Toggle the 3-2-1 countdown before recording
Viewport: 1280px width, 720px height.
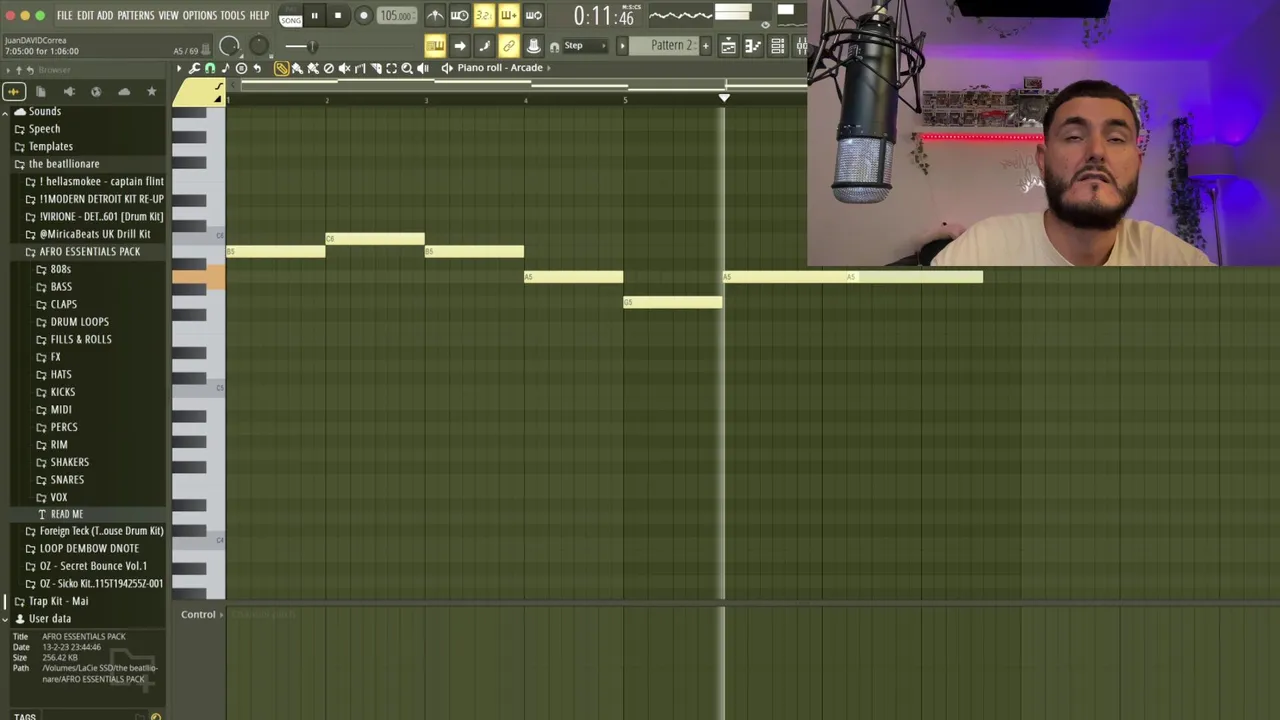[x=484, y=15]
